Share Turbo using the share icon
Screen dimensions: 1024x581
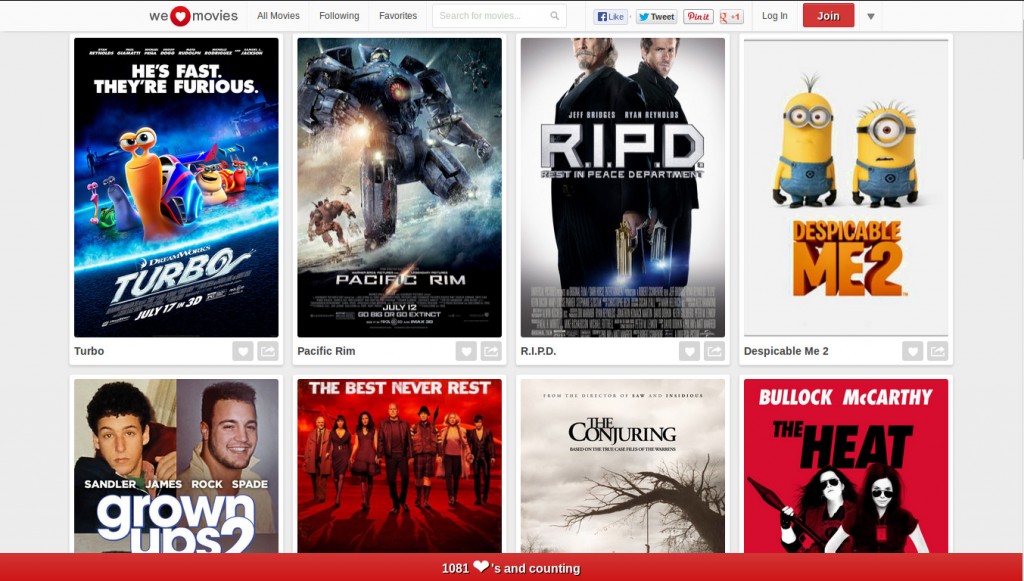pos(268,351)
